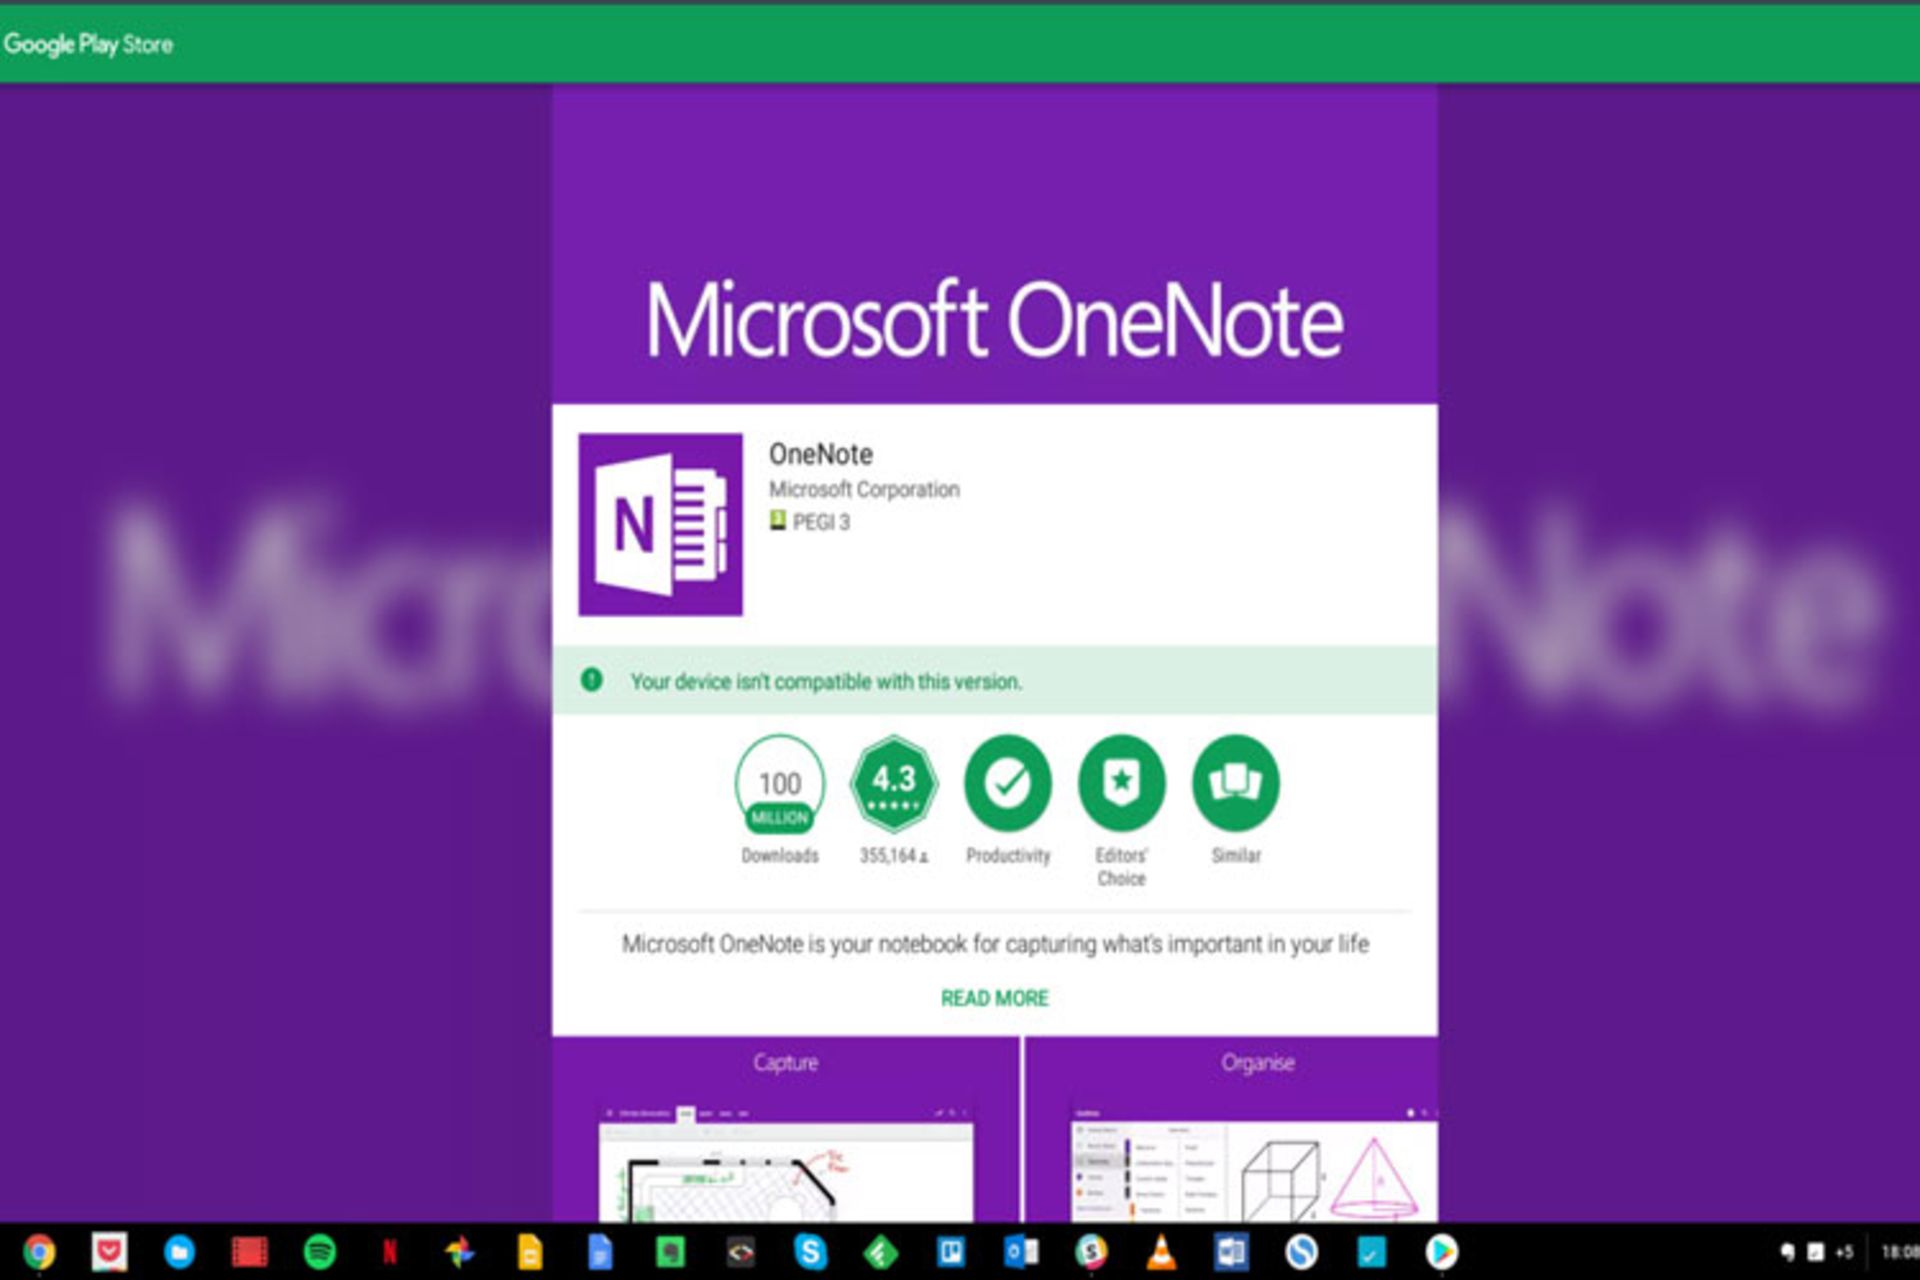Open the system clock status area

coord(1900,1252)
